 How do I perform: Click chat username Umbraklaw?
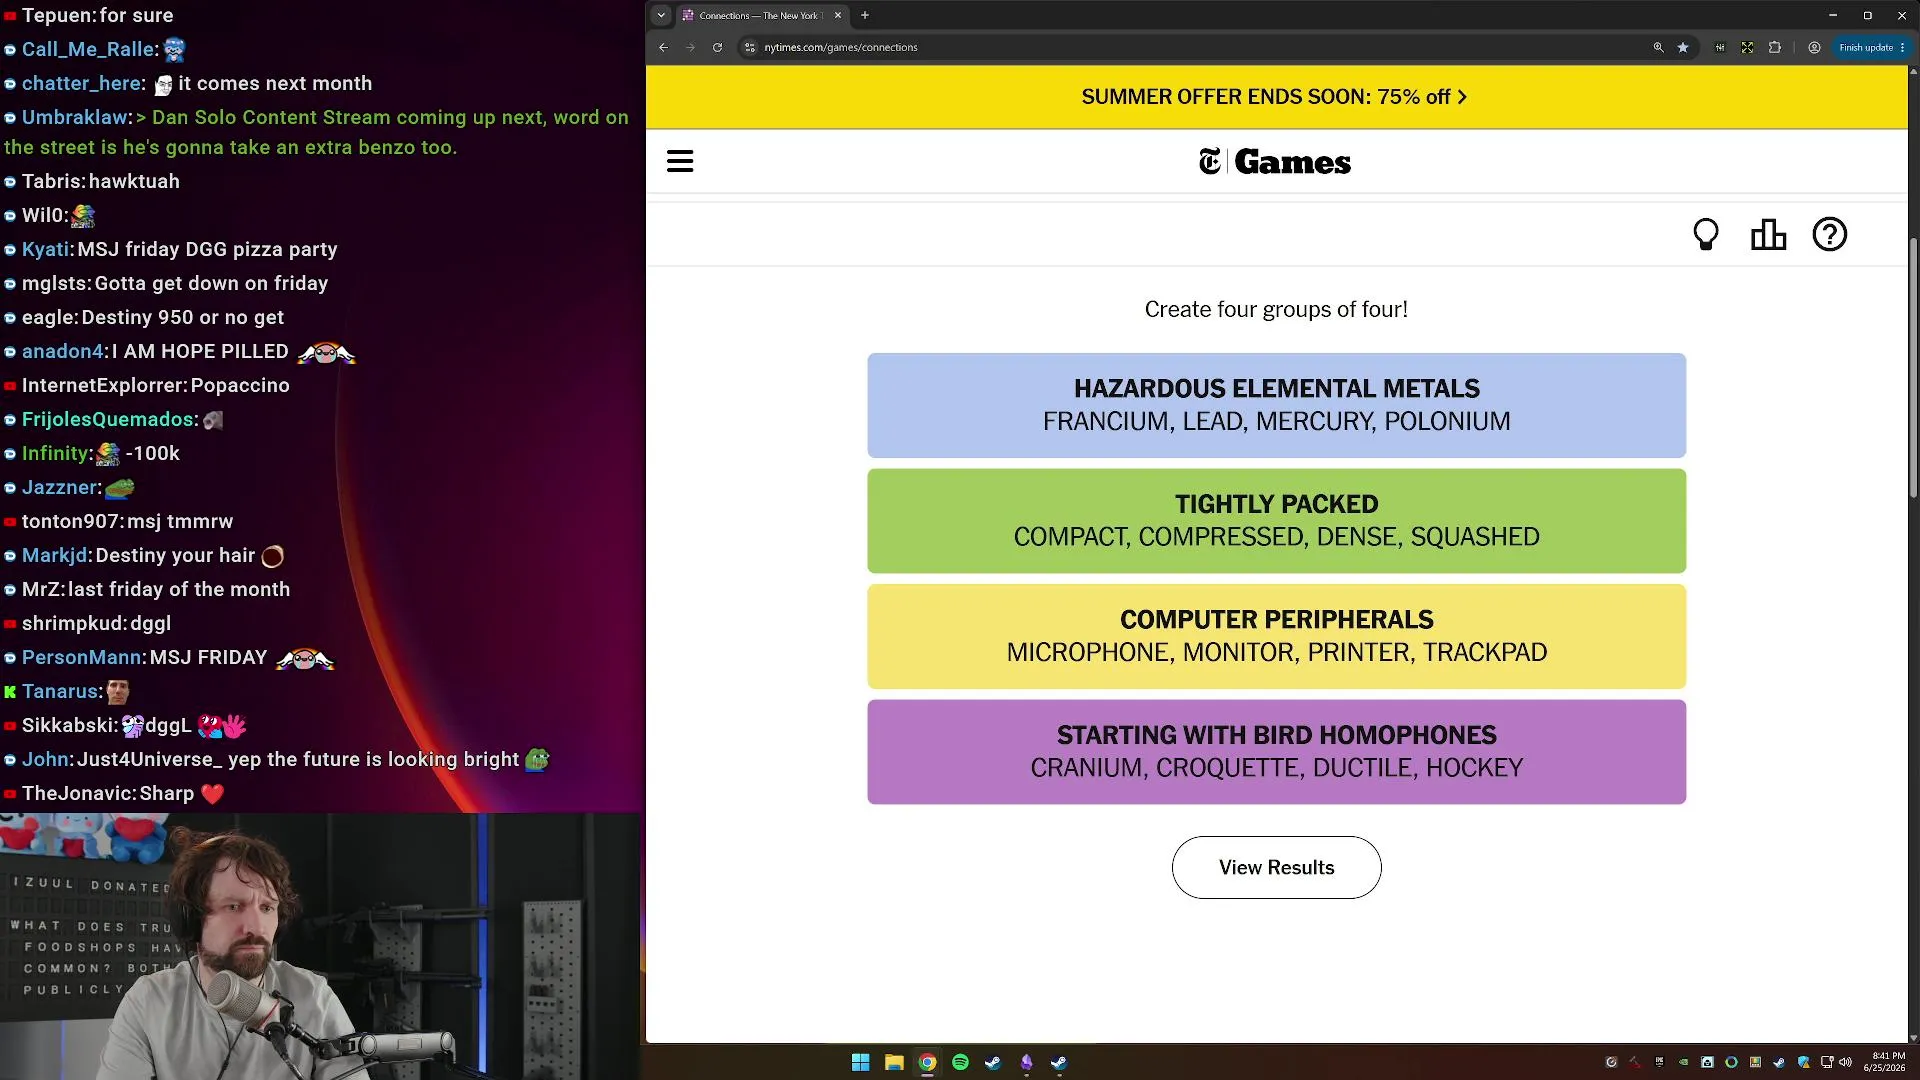[75, 117]
